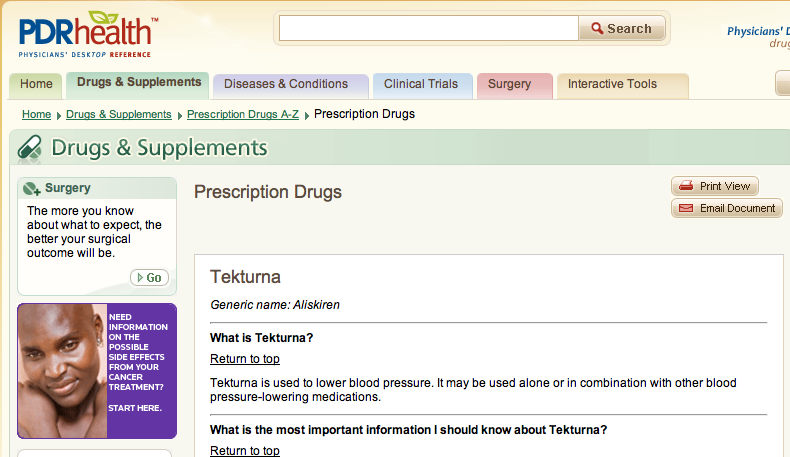
Task: Open the Clinical Trials tab
Action: coord(421,84)
